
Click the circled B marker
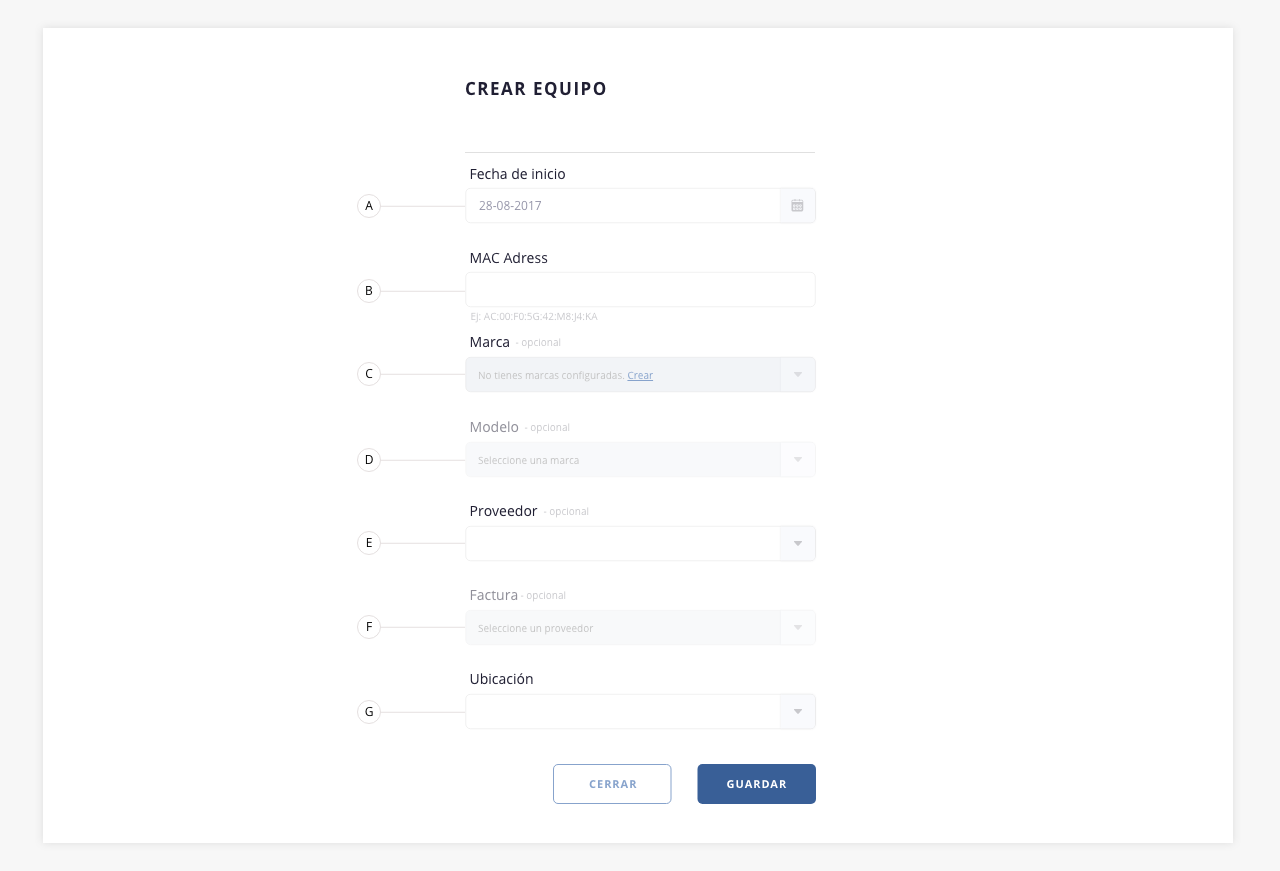pyautogui.click(x=369, y=291)
